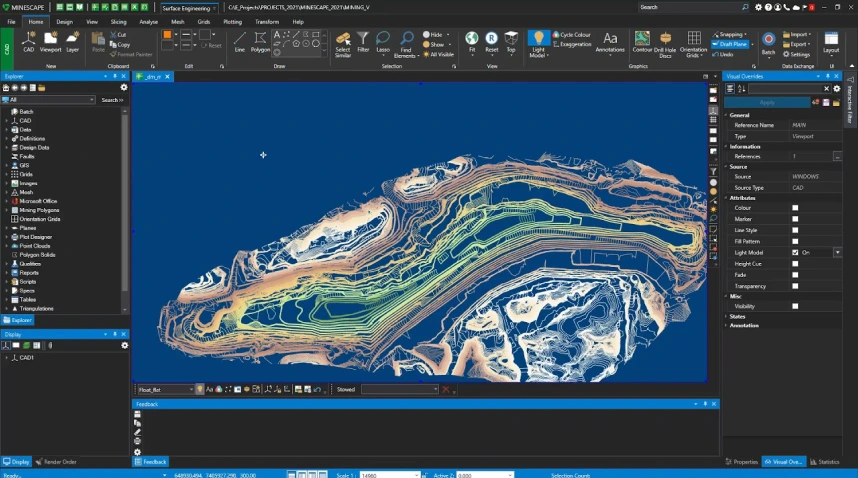Open the Drill Hole Discs tool
This screenshot has width=858, height=478.
point(666,41)
